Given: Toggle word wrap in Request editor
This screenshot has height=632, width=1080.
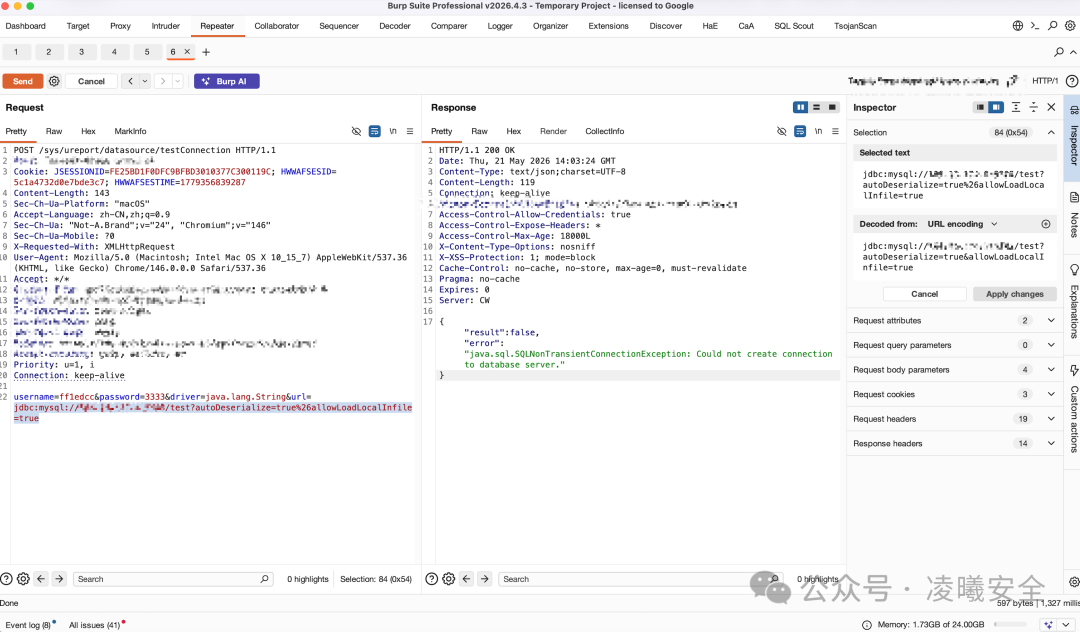Looking at the screenshot, I should 375,131.
